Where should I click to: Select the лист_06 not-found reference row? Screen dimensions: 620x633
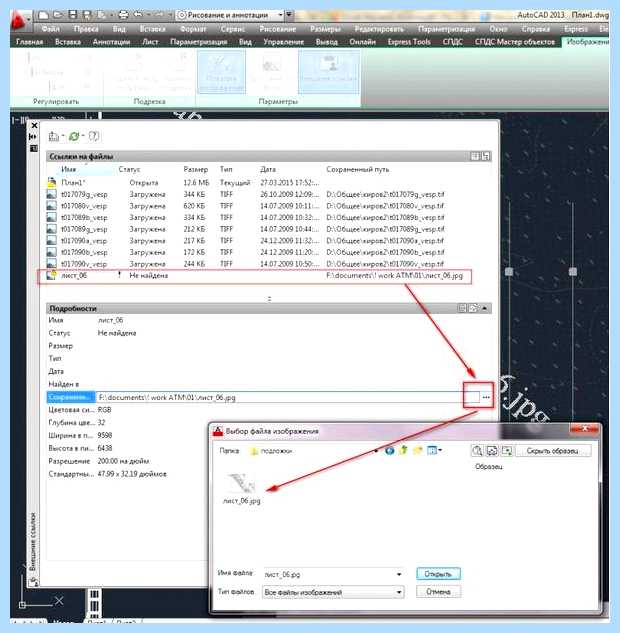(255, 276)
